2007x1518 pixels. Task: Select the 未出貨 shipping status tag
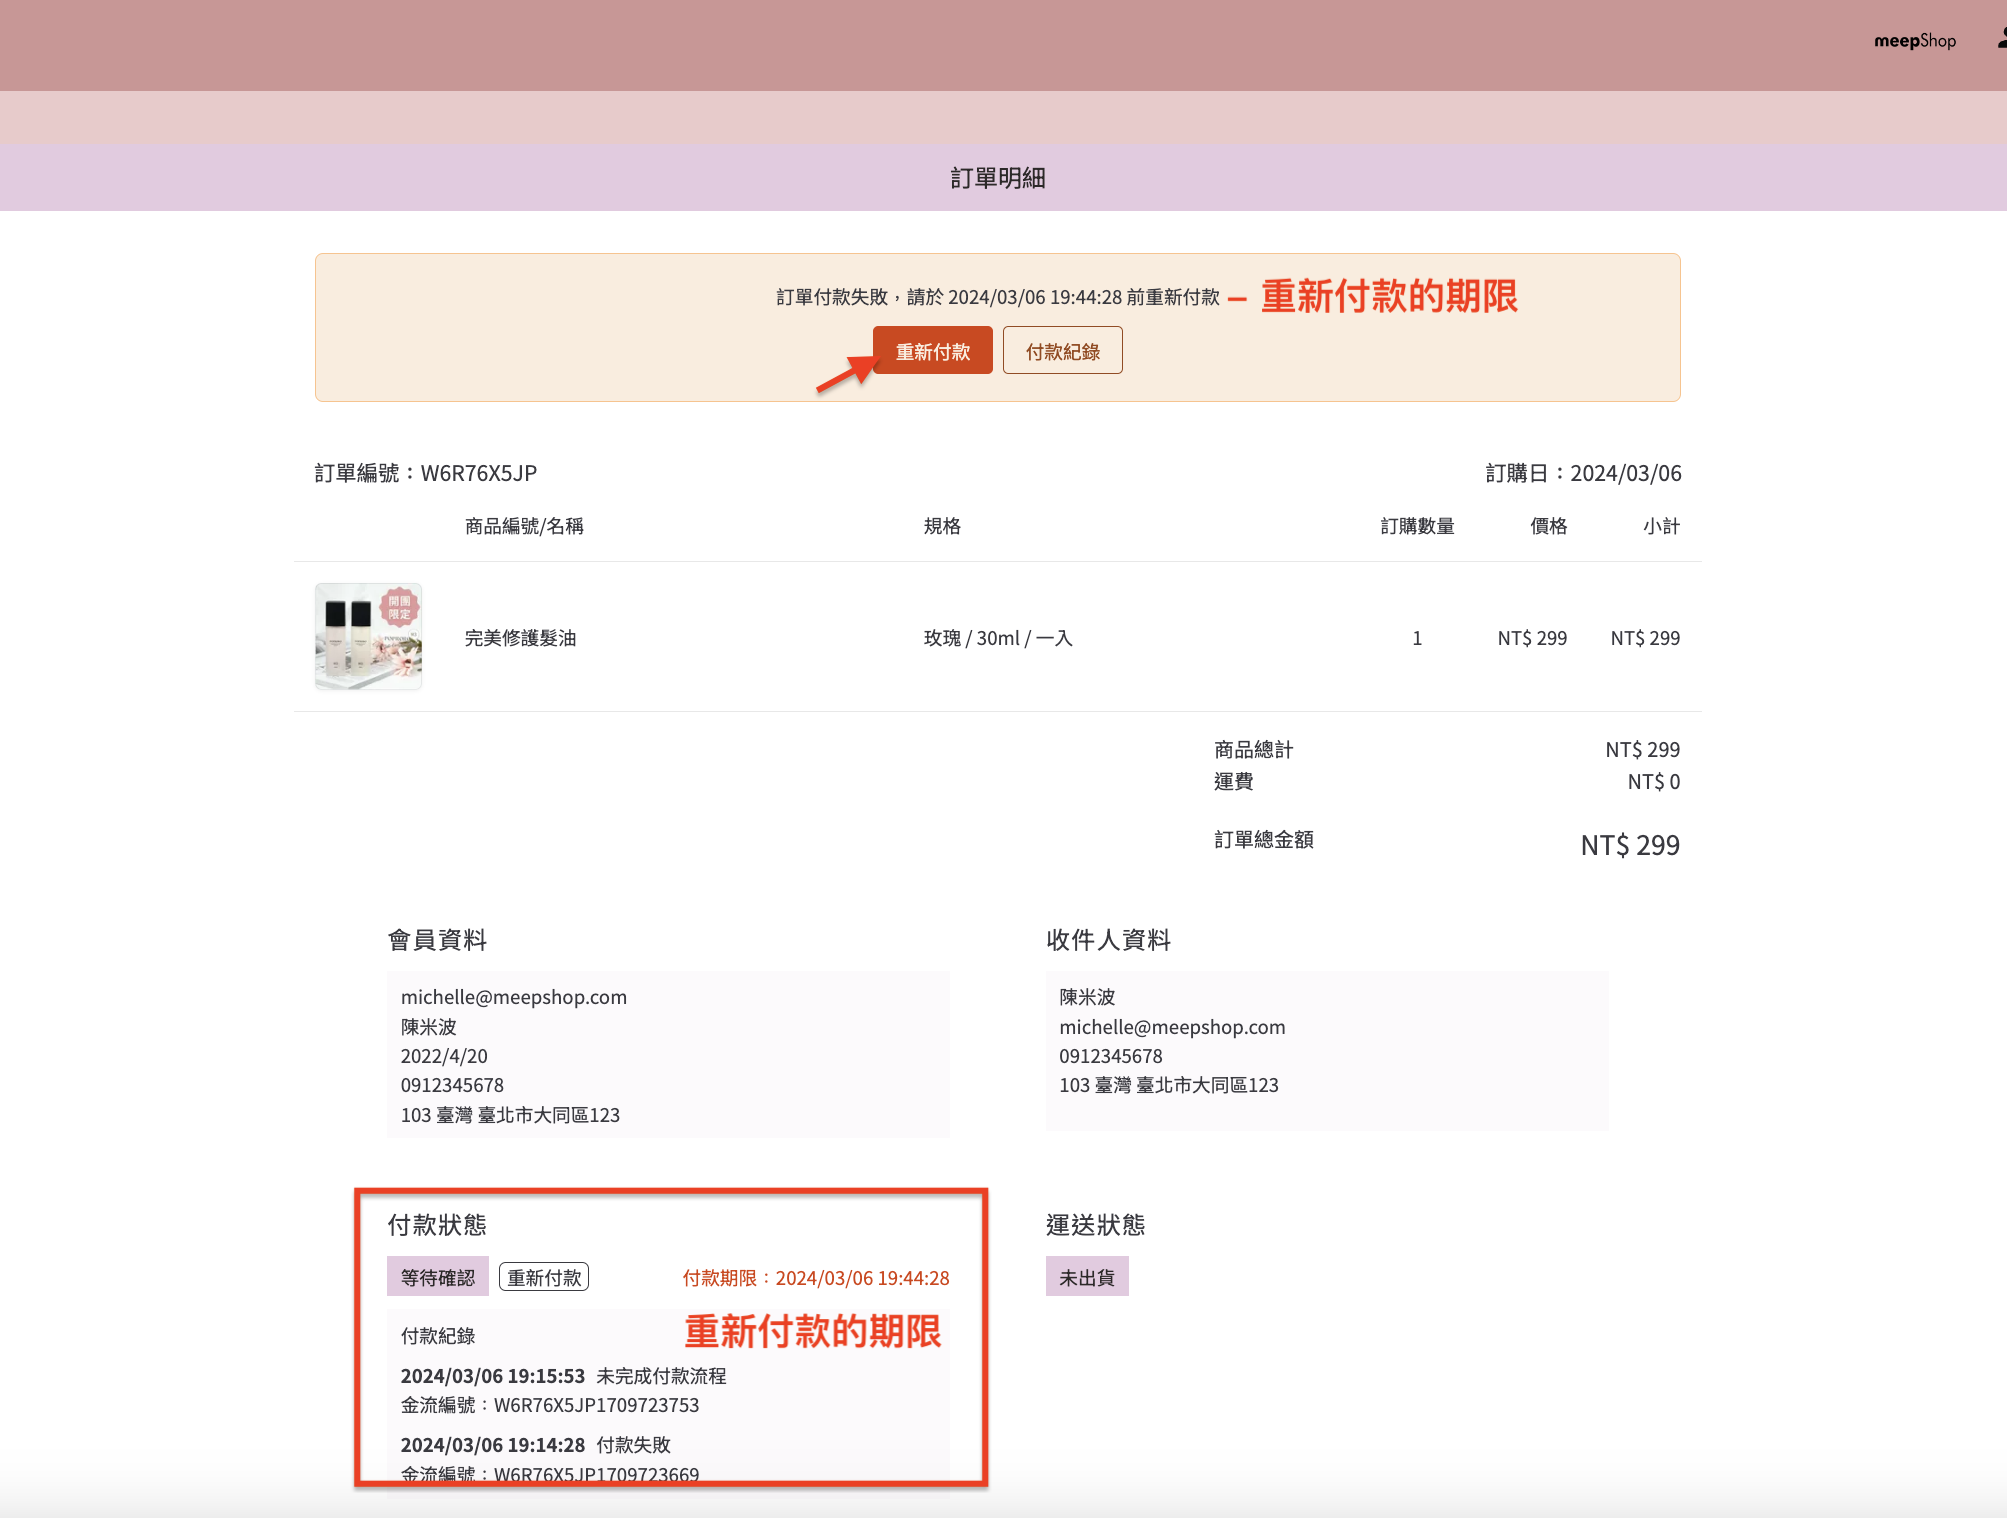pyautogui.click(x=1087, y=1277)
